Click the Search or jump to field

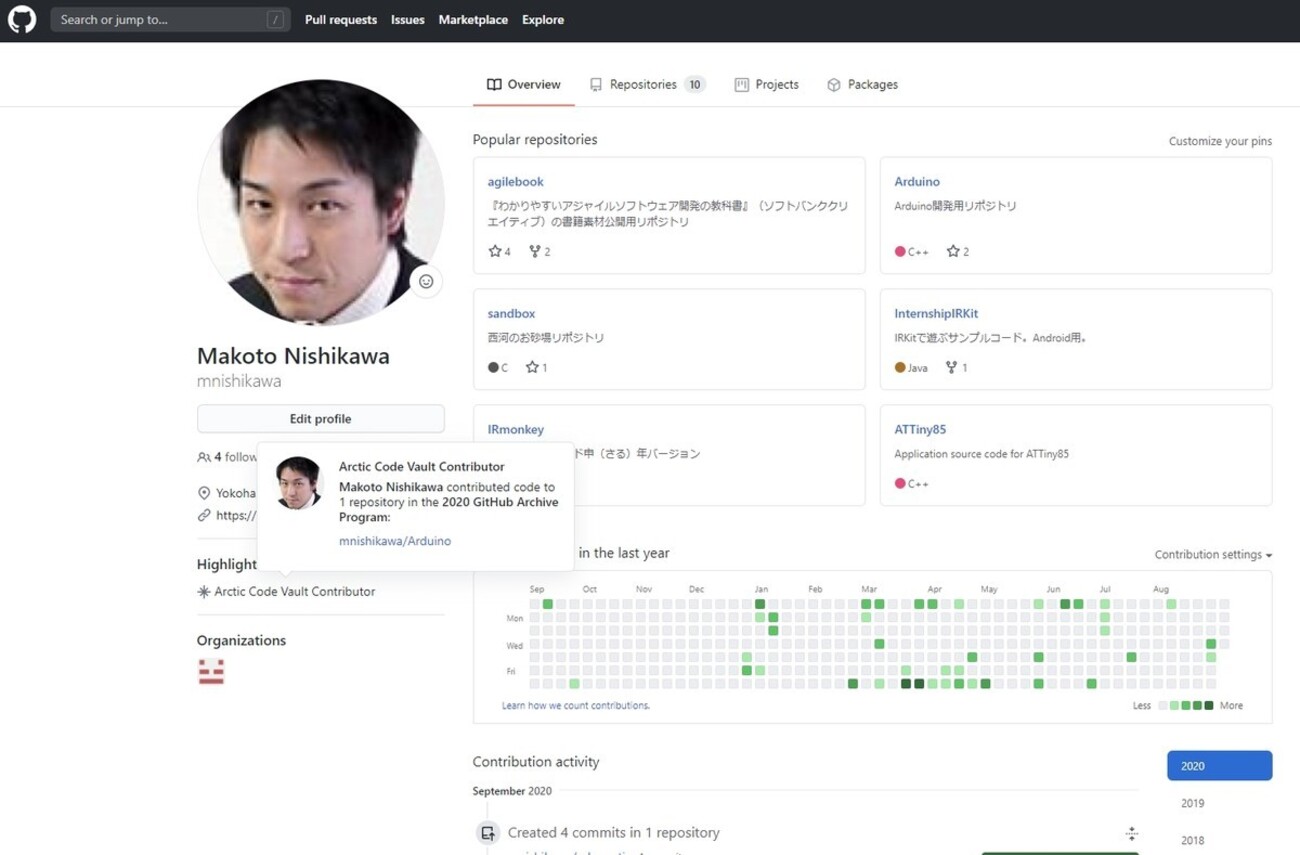(160, 20)
